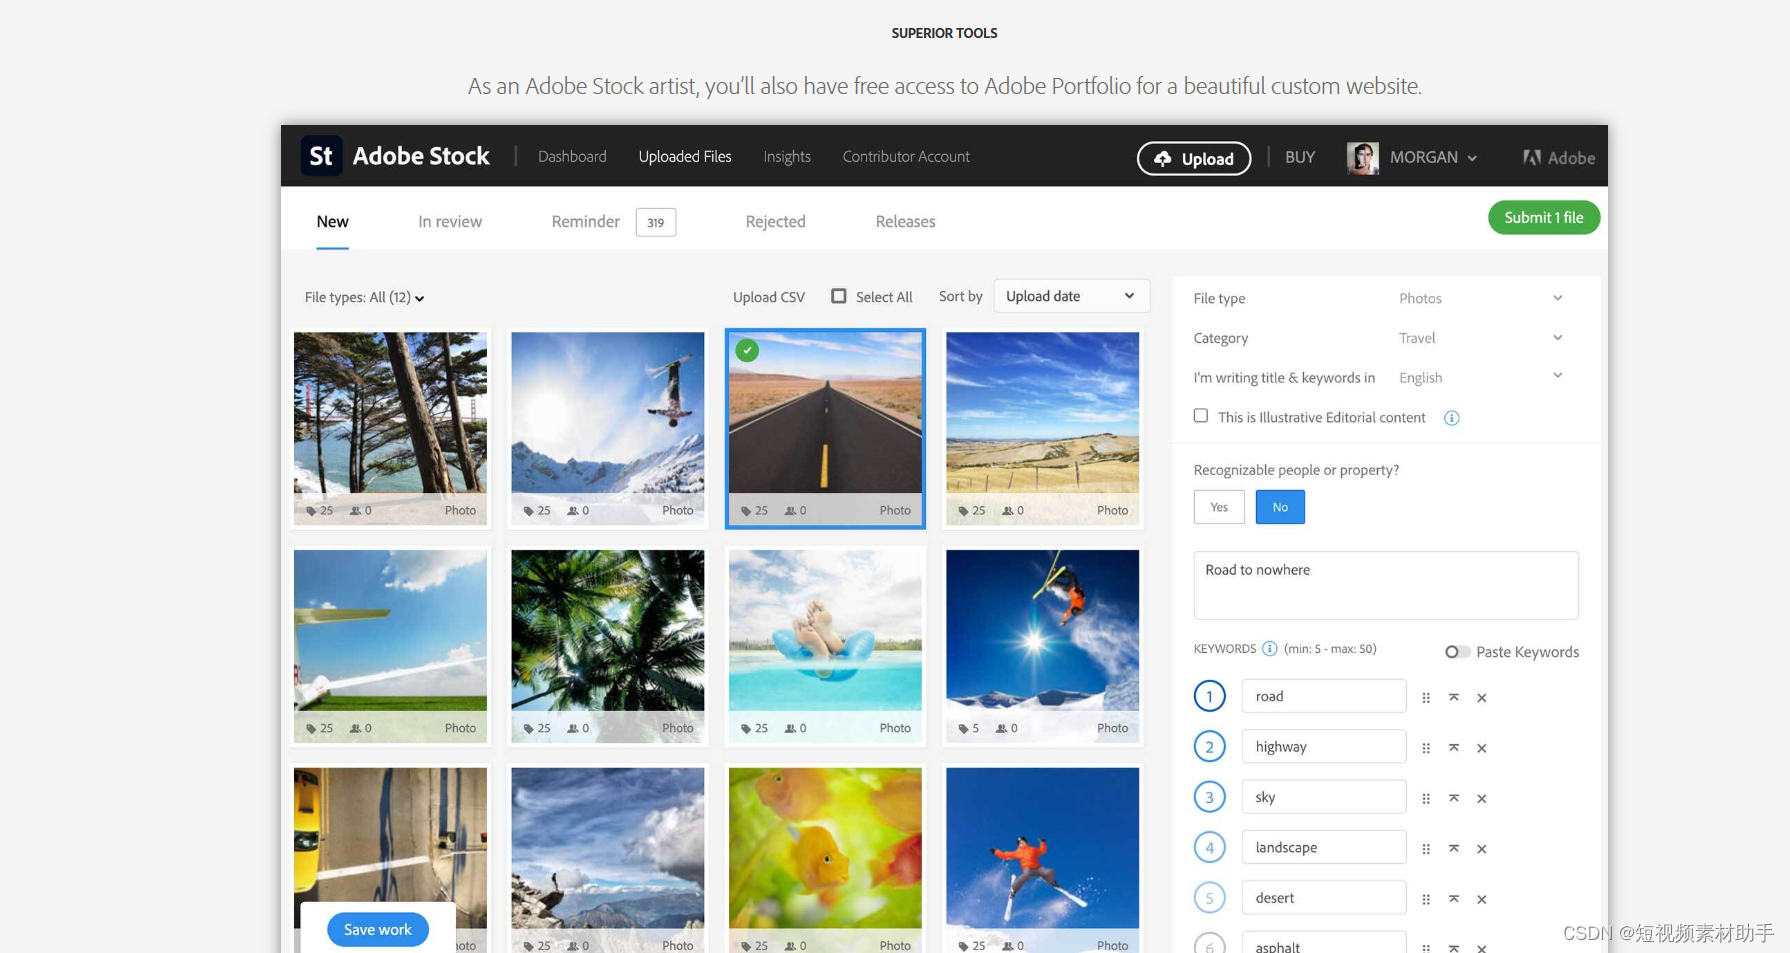Open the File types: All (12) filter
The image size is (1790, 953).
pyautogui.click(x=364, y=298)
